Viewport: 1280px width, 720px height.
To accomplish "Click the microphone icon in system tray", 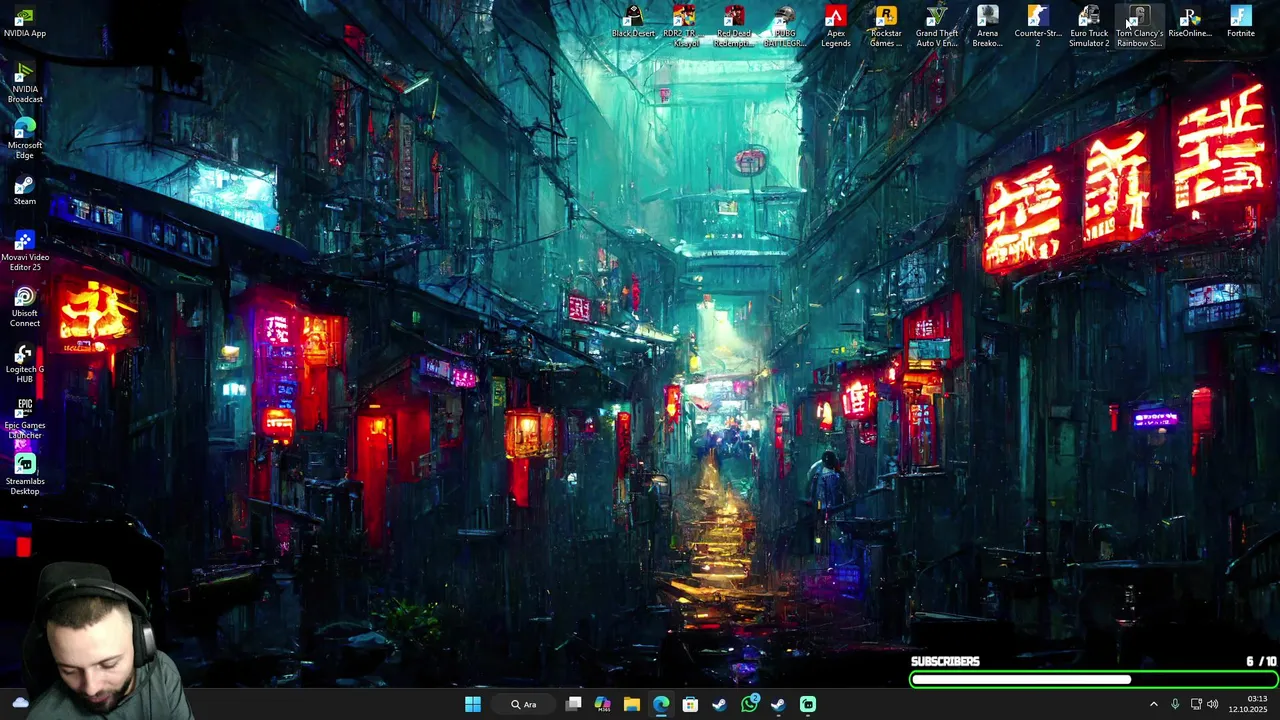I will coord(1175,704).
